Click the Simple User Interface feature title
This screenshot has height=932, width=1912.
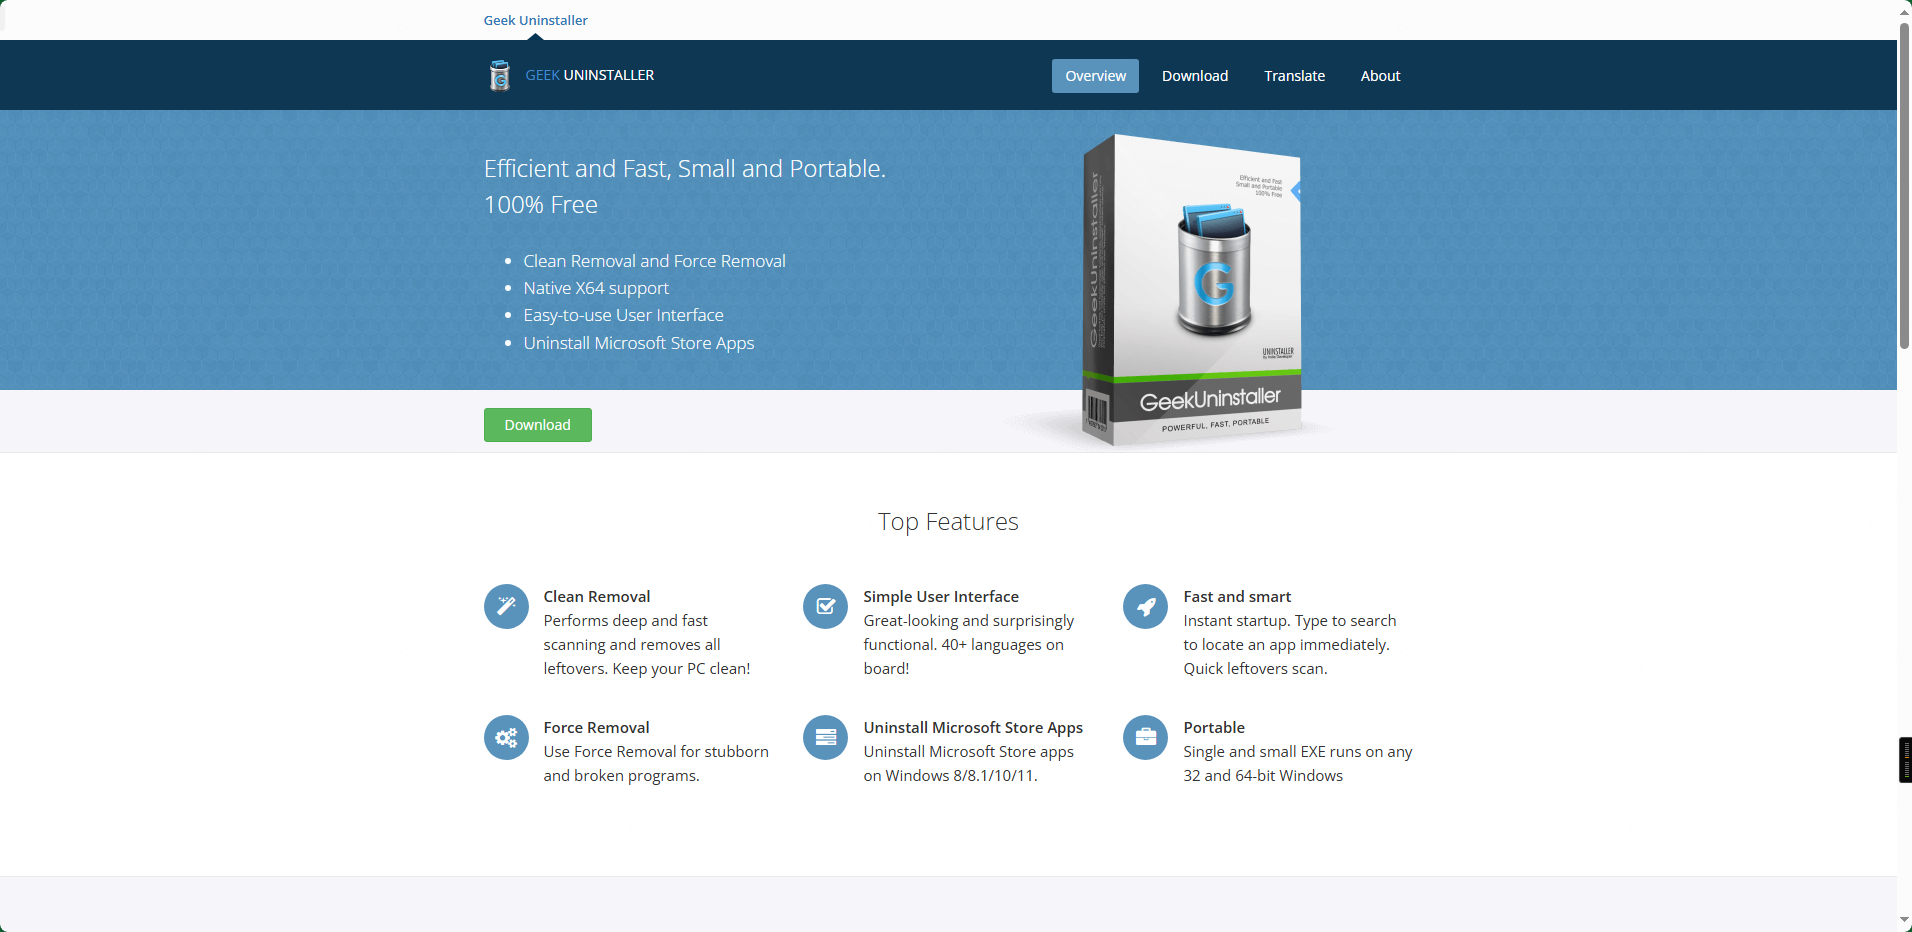point(941,597)
